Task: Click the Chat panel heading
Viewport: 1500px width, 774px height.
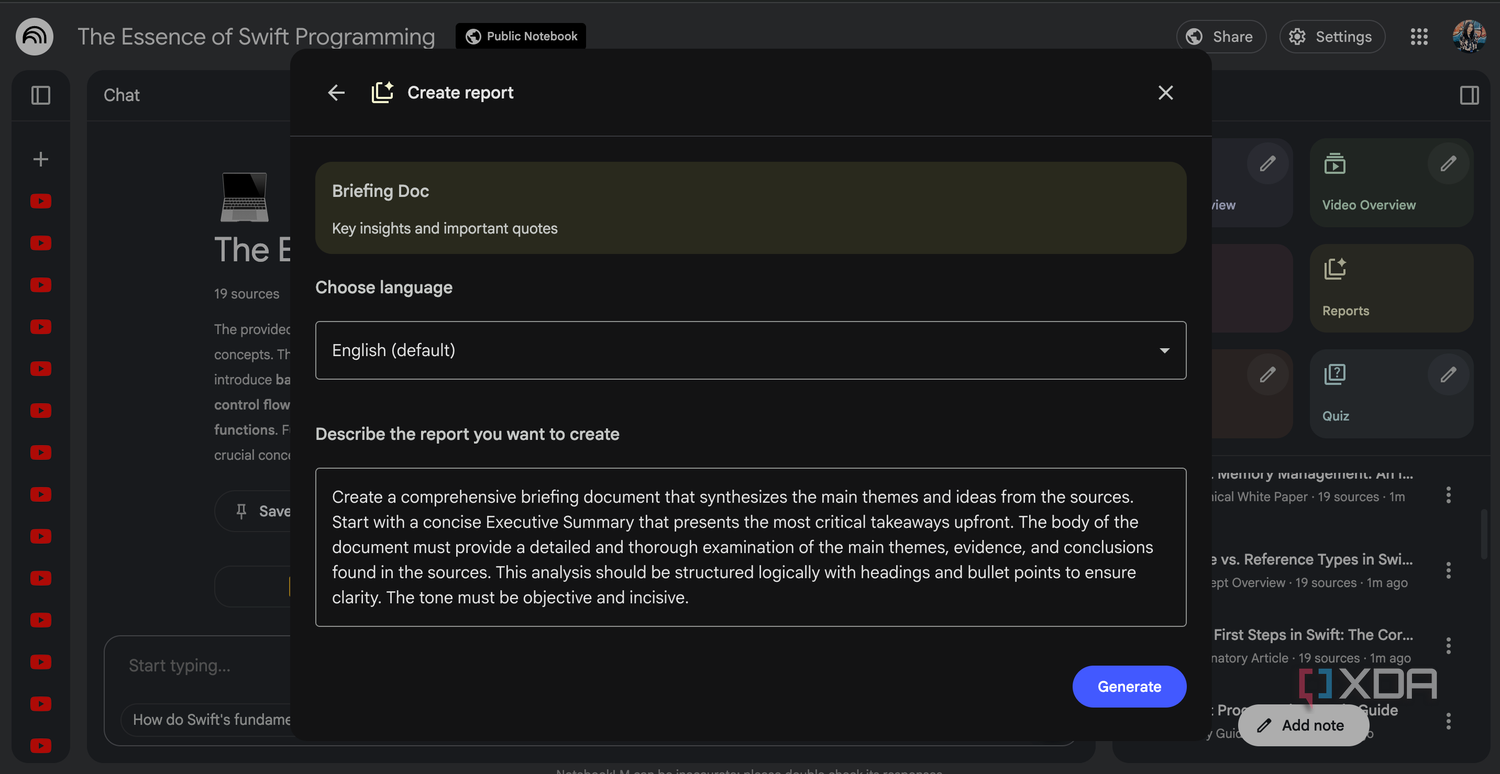Action: pos(122,95)
